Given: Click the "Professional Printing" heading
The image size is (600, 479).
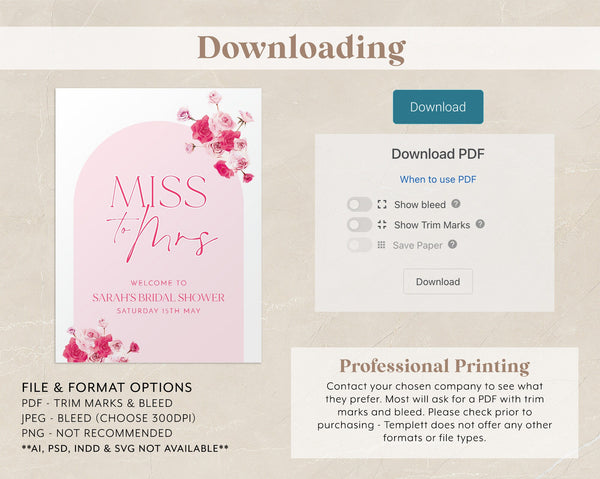Looking at the screenshot, I should (x=434, y=366).
